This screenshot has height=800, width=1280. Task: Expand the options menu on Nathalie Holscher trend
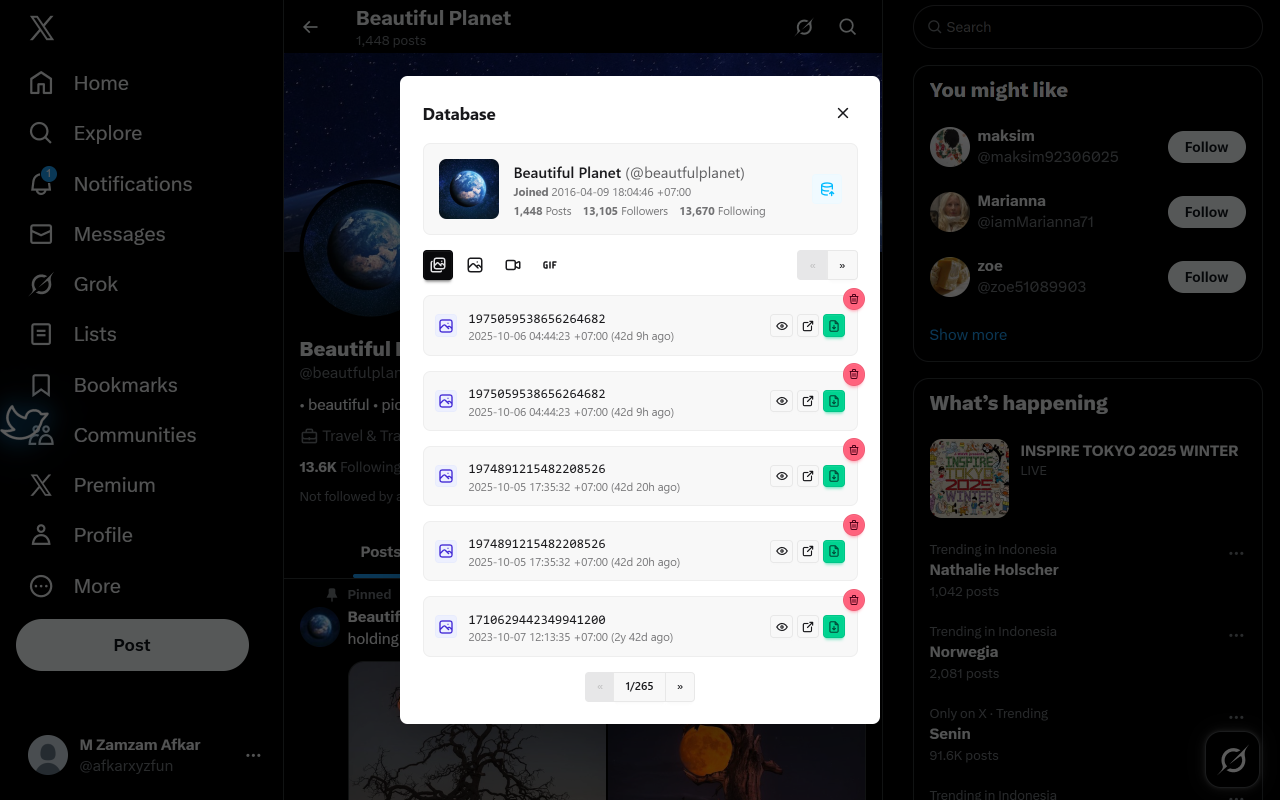1236,553
